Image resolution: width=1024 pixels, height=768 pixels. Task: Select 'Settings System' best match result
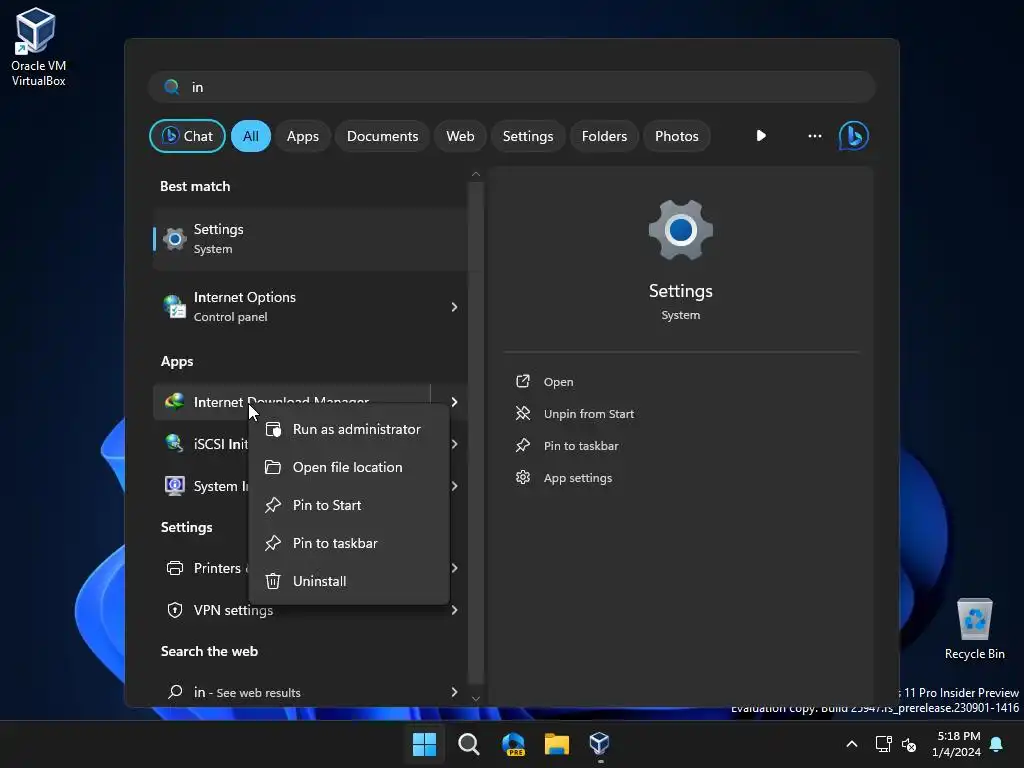pyautogui.click(x=310, y=239)
